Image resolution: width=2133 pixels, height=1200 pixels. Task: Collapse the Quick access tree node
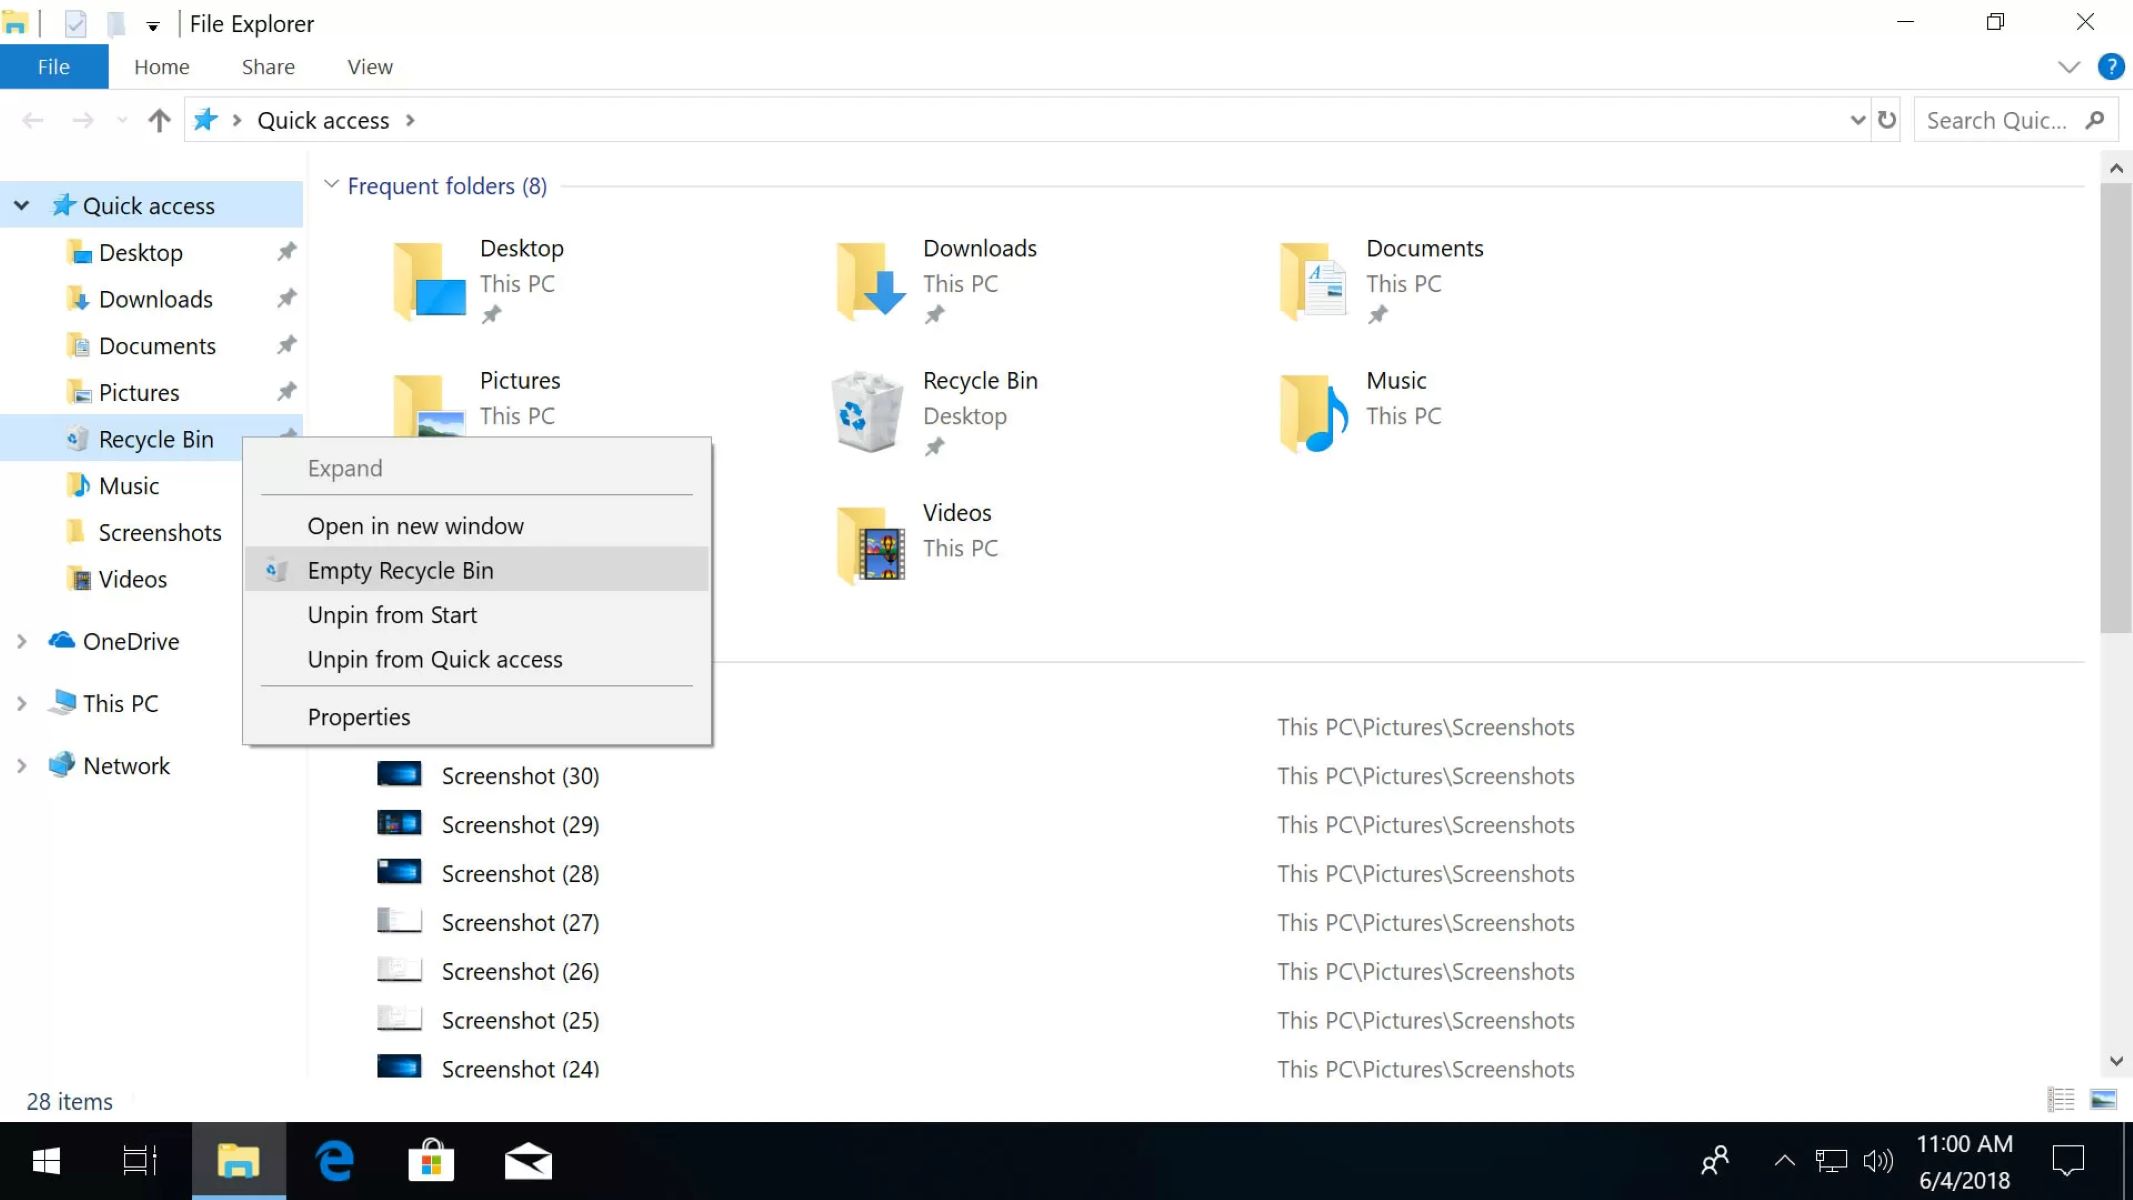[x=21, y=205]
